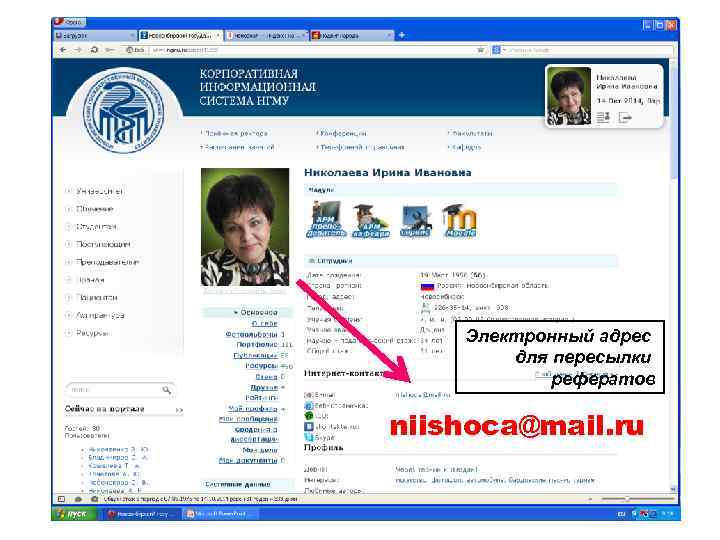Open the Публикации profile link
The height and width of the screenshot is (540, 720).
coord(255,355)
